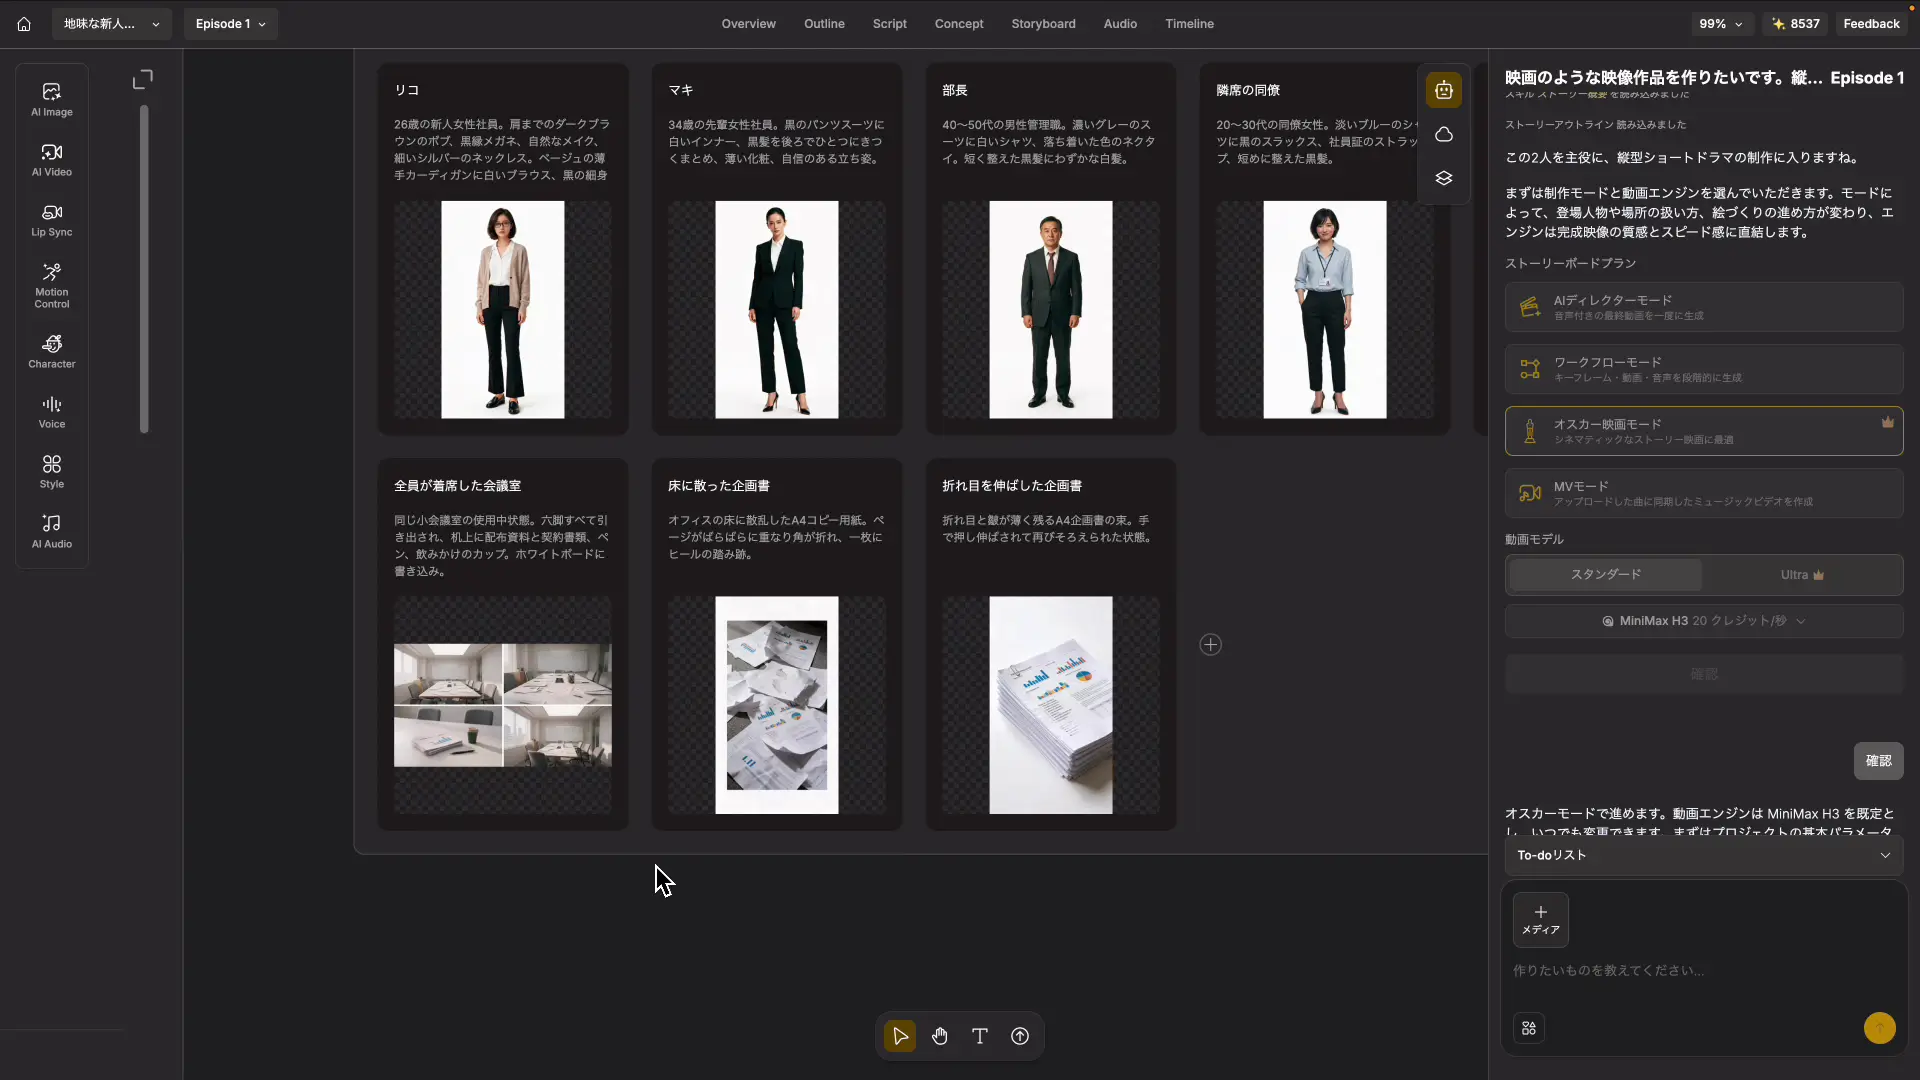1920x1080 pixels.
Task: Select MVモード storyboard plan
Action: pos(1704,493)
